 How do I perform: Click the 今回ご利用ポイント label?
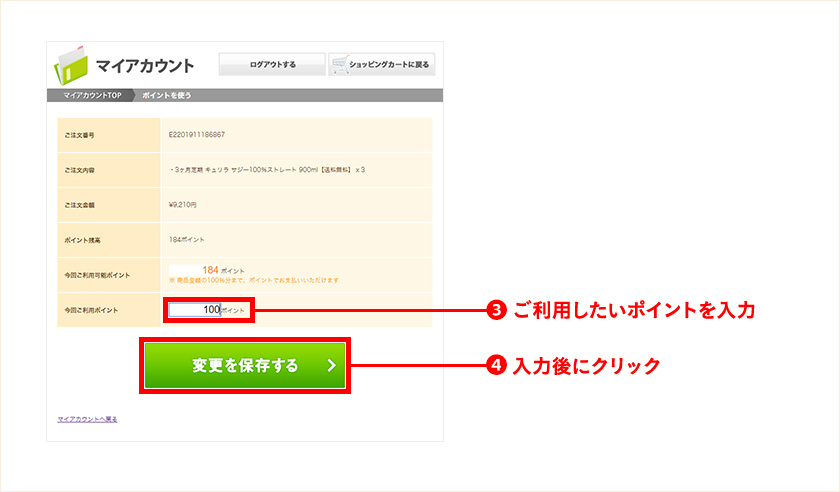pyautogui.click(x=91, y=310)
